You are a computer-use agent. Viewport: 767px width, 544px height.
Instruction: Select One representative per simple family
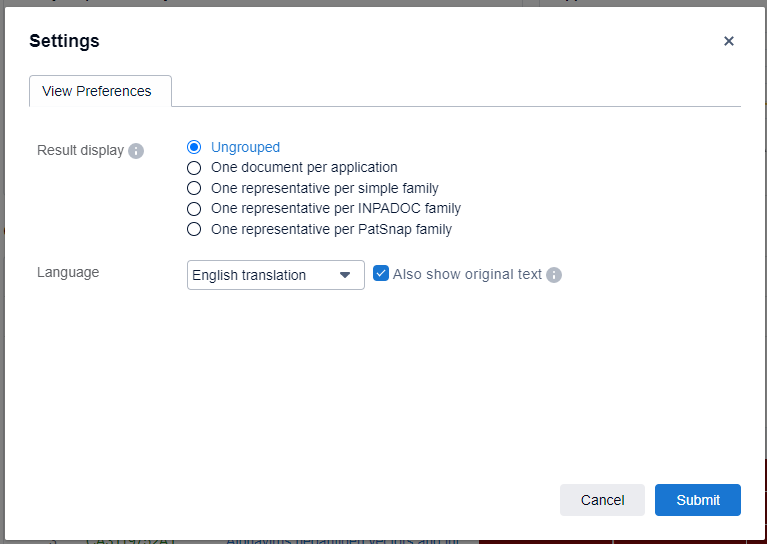point(194,188)
